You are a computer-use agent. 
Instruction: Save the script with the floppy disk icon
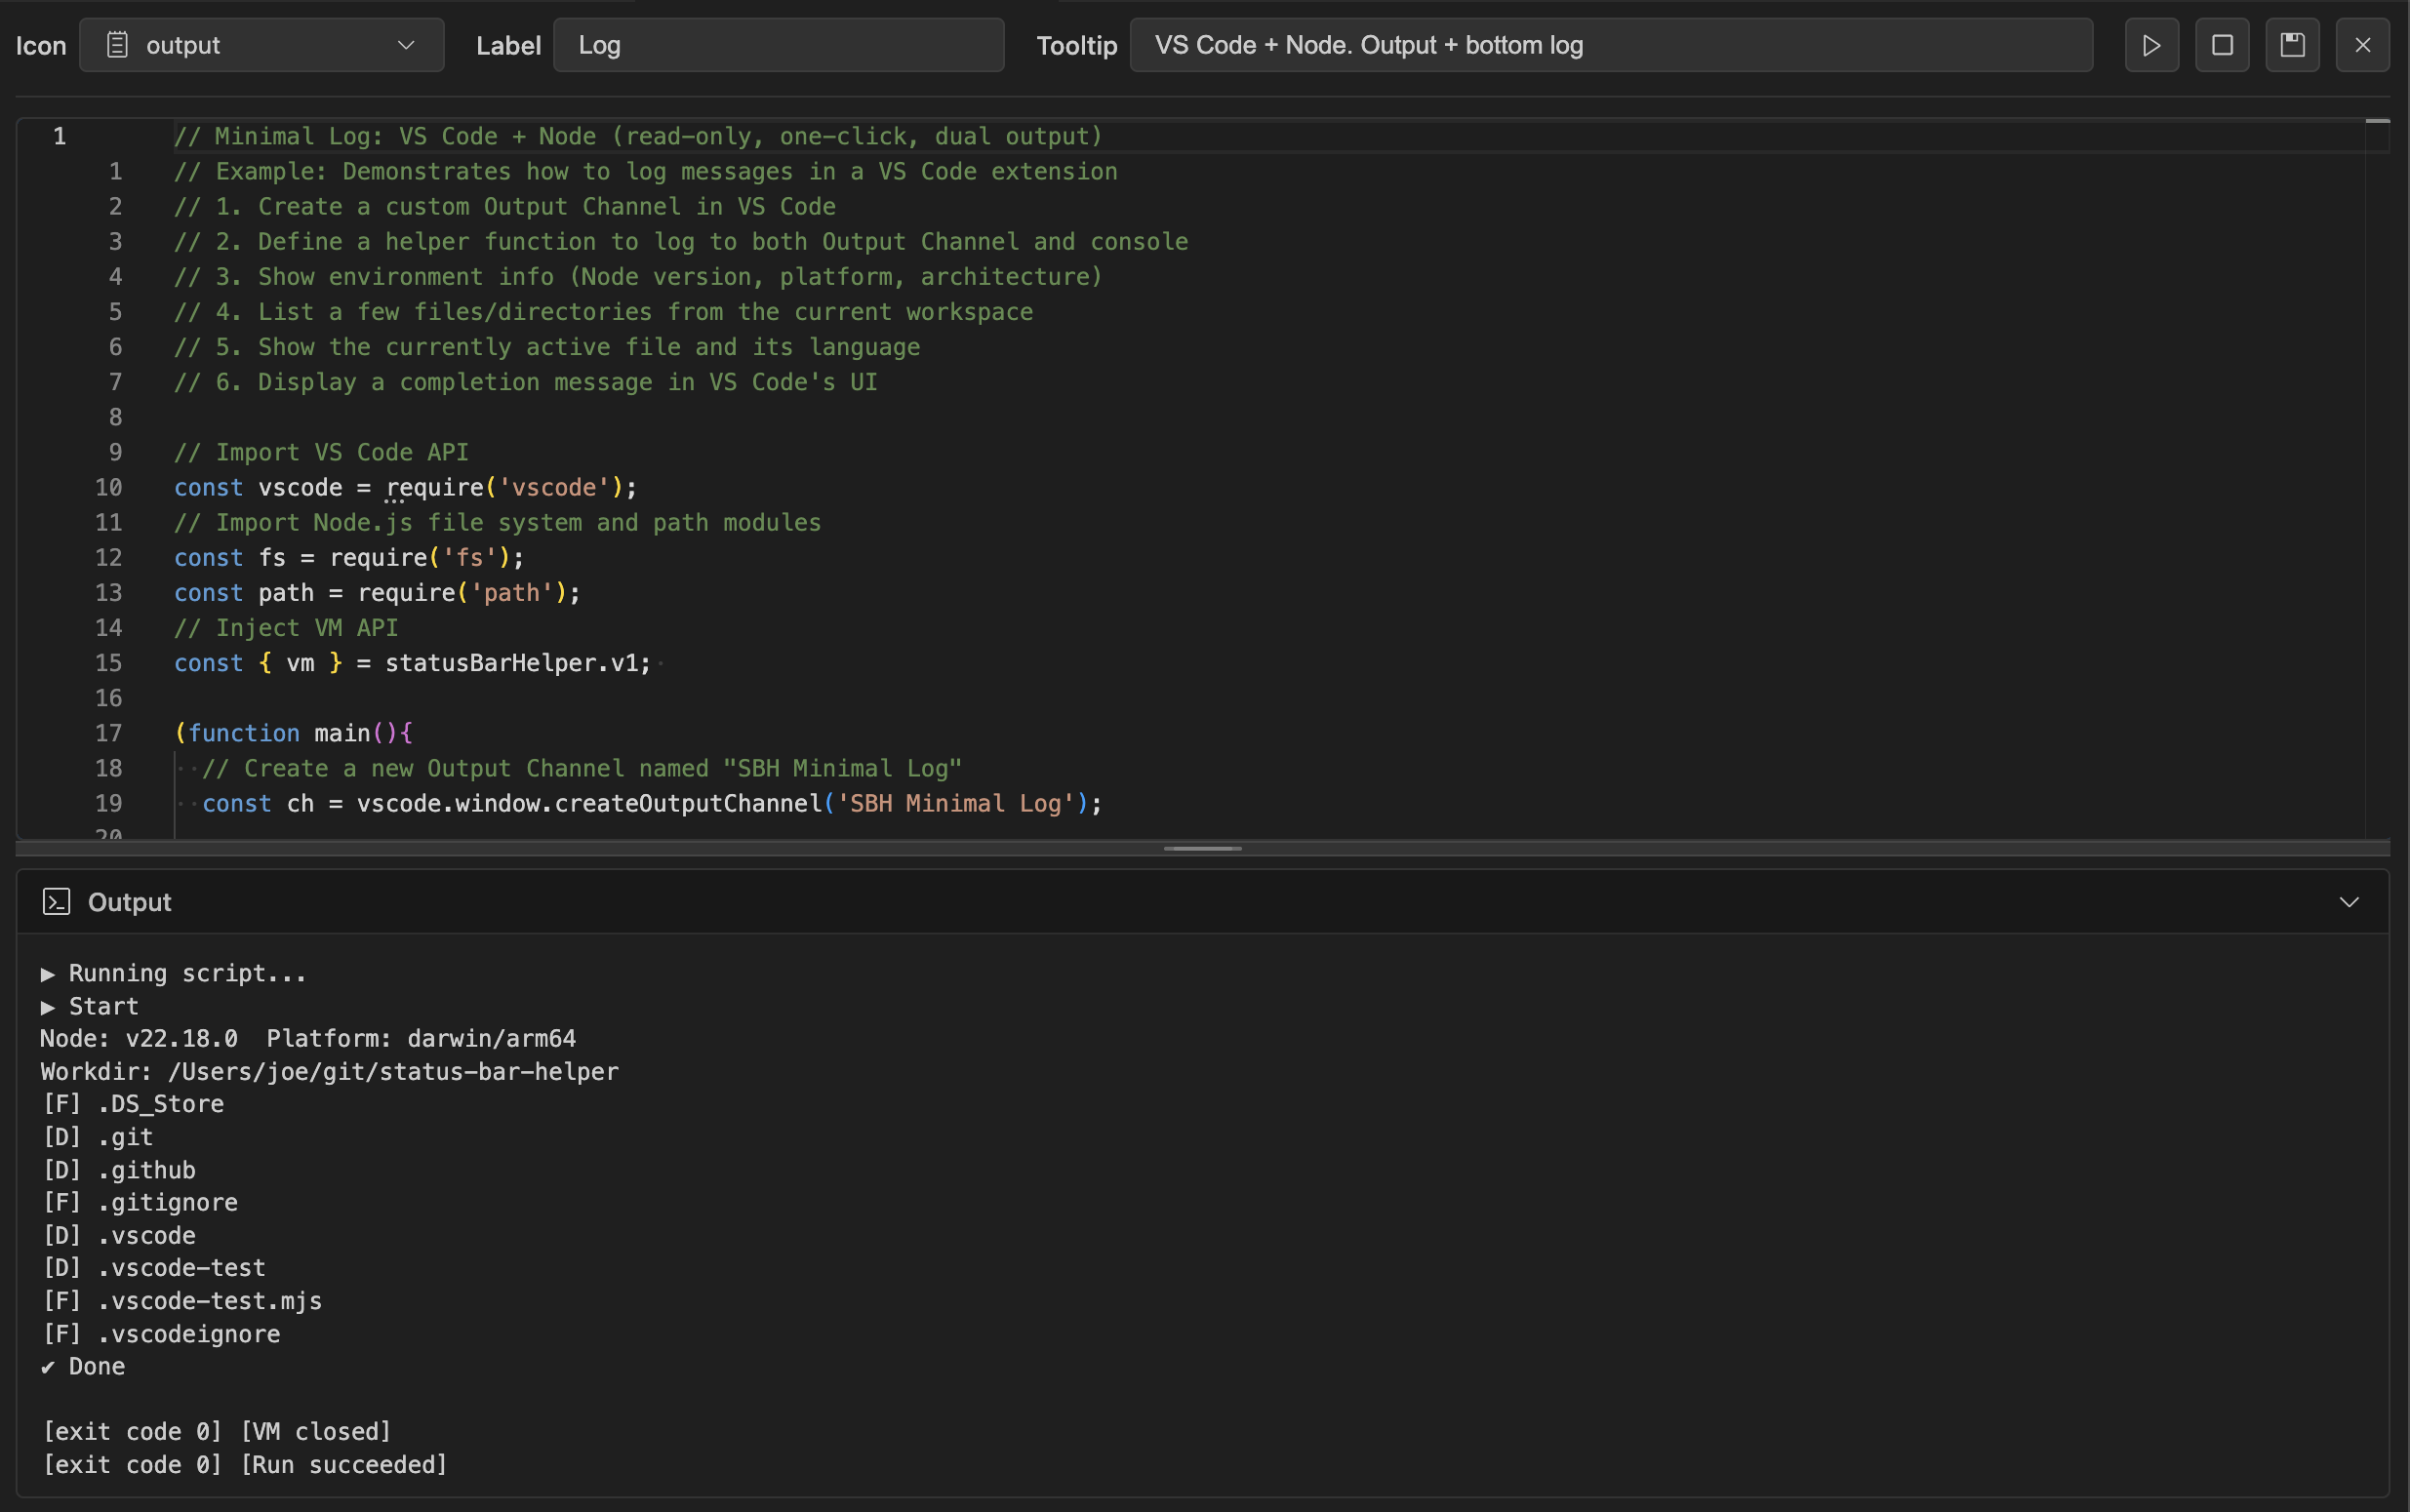click(2292, 45)
